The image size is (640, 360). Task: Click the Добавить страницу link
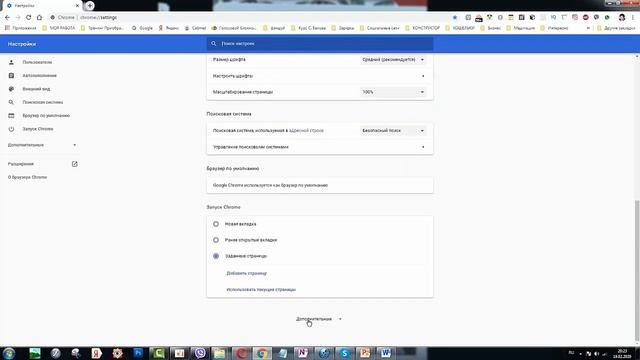(247, 273)
